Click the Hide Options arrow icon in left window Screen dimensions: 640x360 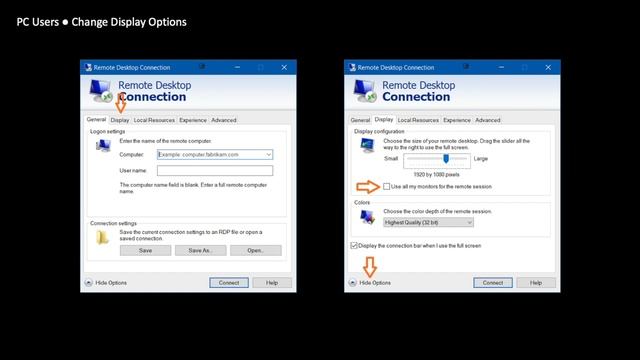[89, 282]
